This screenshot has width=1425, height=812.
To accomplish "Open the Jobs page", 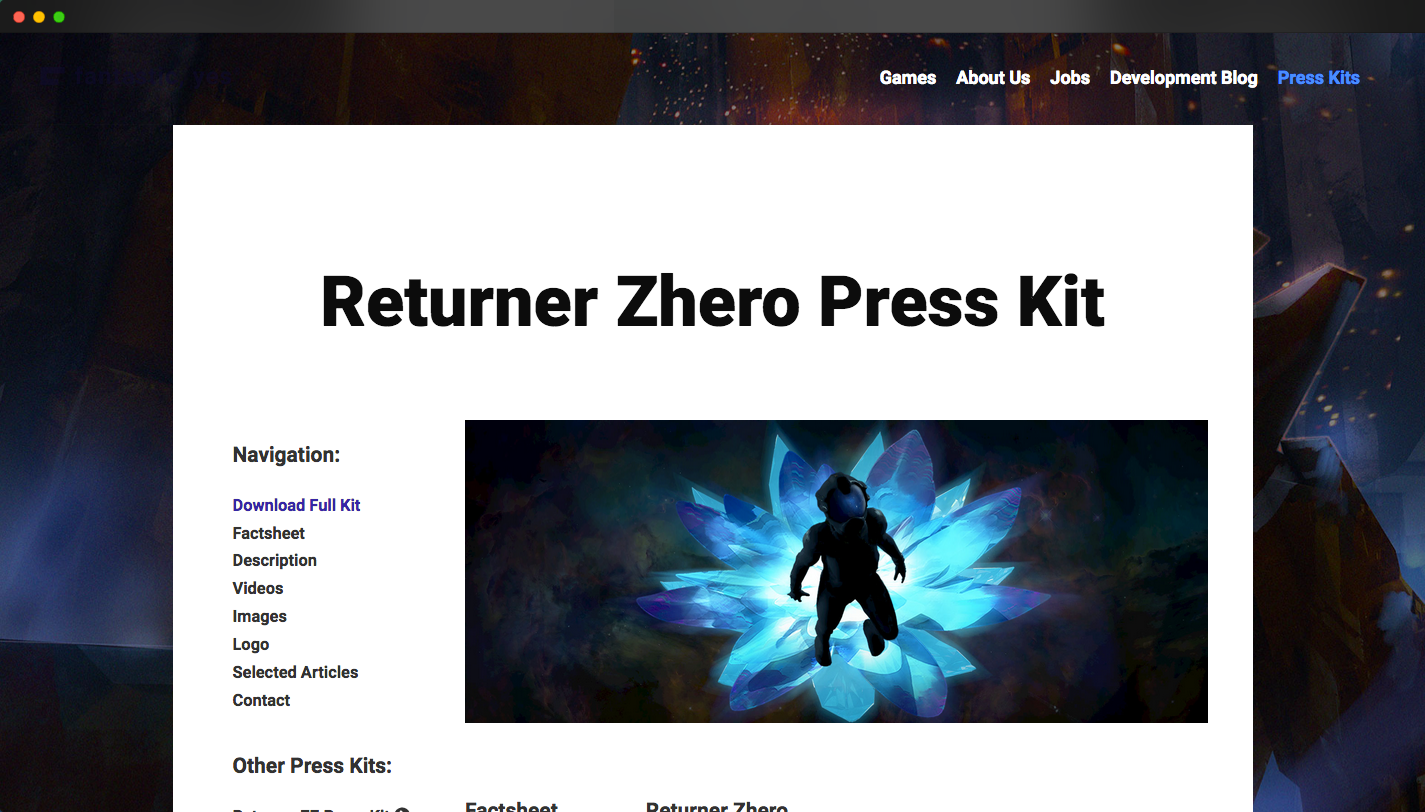I will click(1069, 78).
